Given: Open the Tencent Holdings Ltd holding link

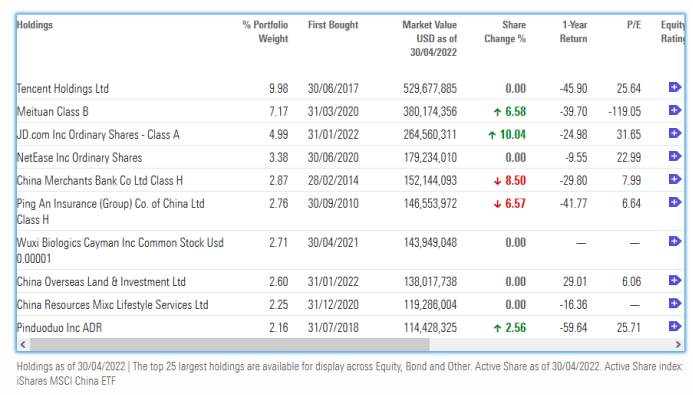Looking at the screenshot, I should pyautogui.click(x=63, y=89).
